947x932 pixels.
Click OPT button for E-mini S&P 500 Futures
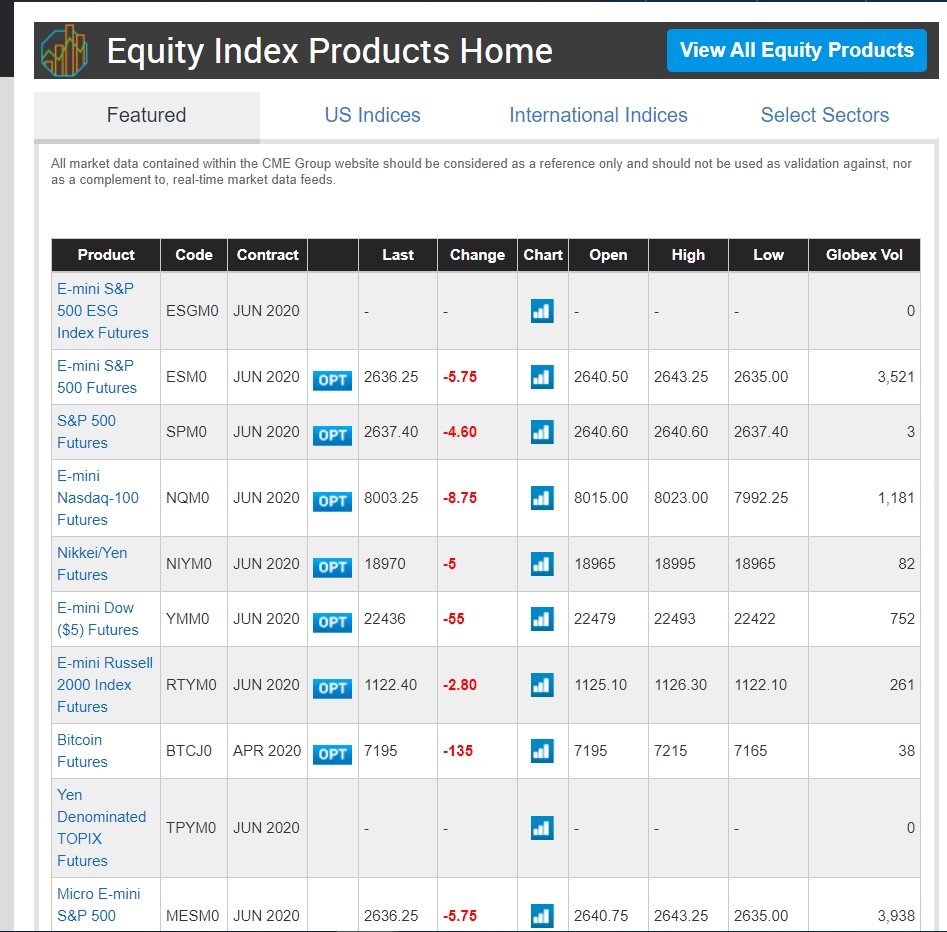[x=332, y=380]
